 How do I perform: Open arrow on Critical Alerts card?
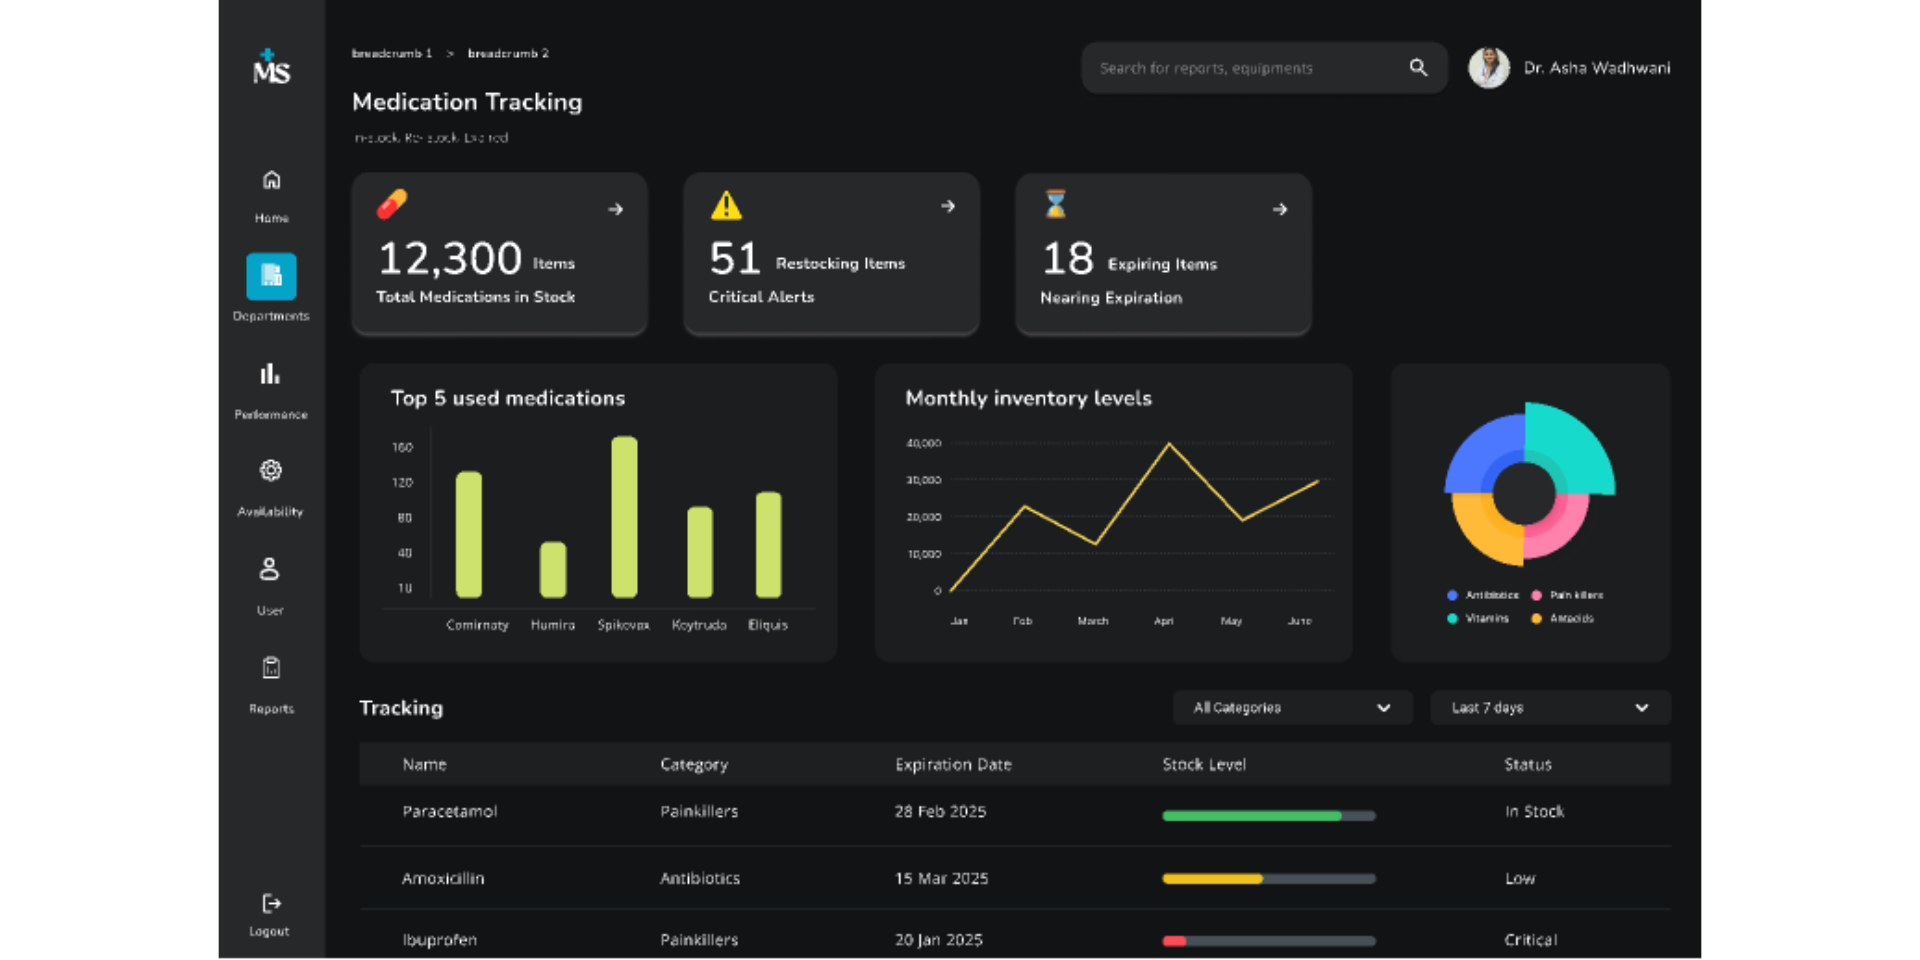(x=948, y=206)
